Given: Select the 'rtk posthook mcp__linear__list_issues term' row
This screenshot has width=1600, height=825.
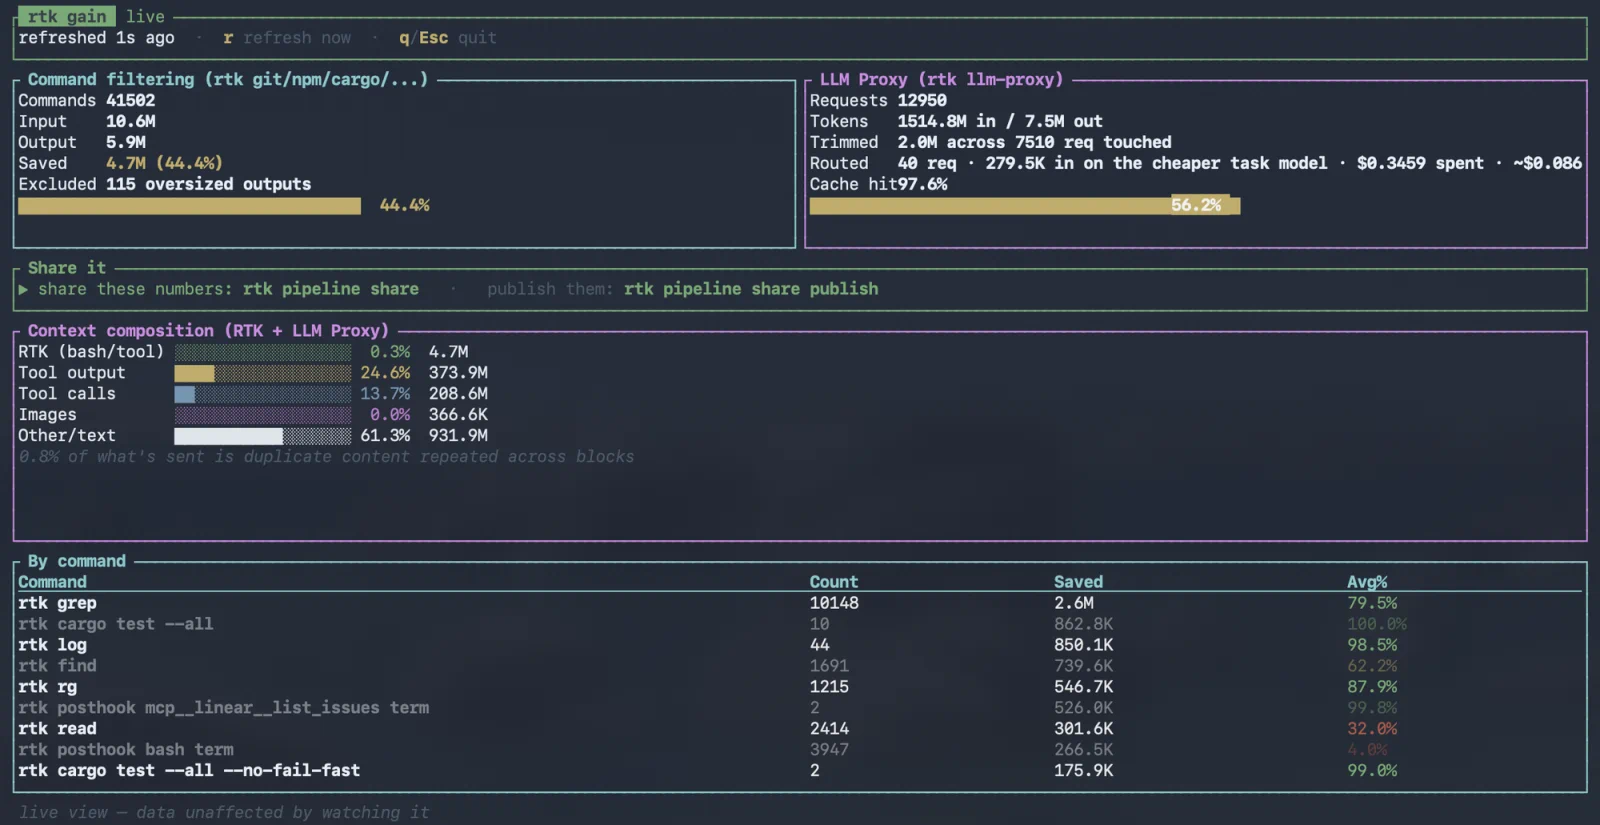Looking at the screenshot, I should click(800, 708).
